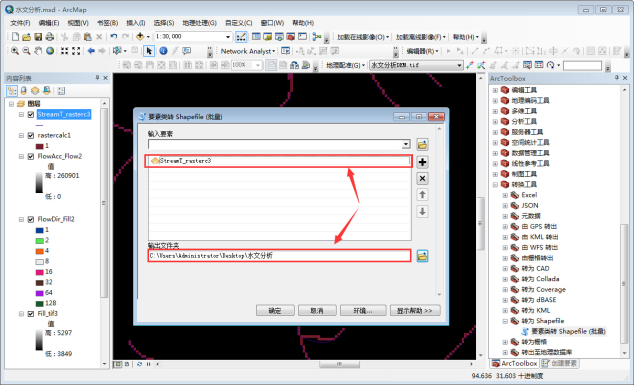Select the Zoom In magnifier tool
This screenshot has width=634, height=386.
(15, 51)
